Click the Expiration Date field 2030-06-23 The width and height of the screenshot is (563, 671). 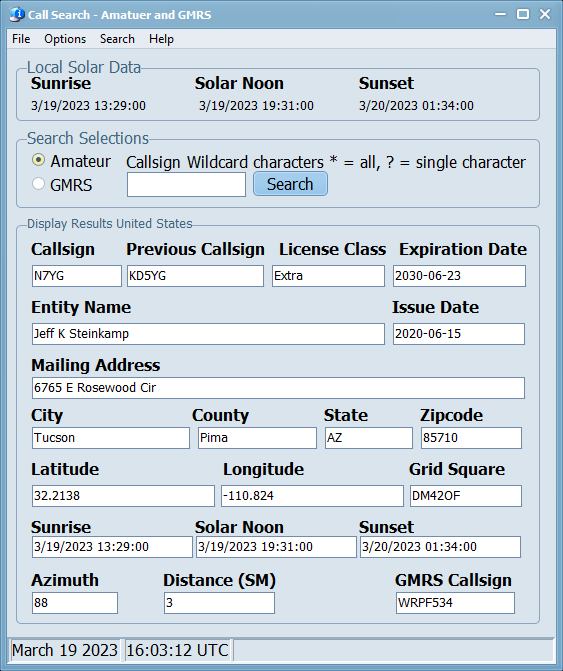[459, 276]
